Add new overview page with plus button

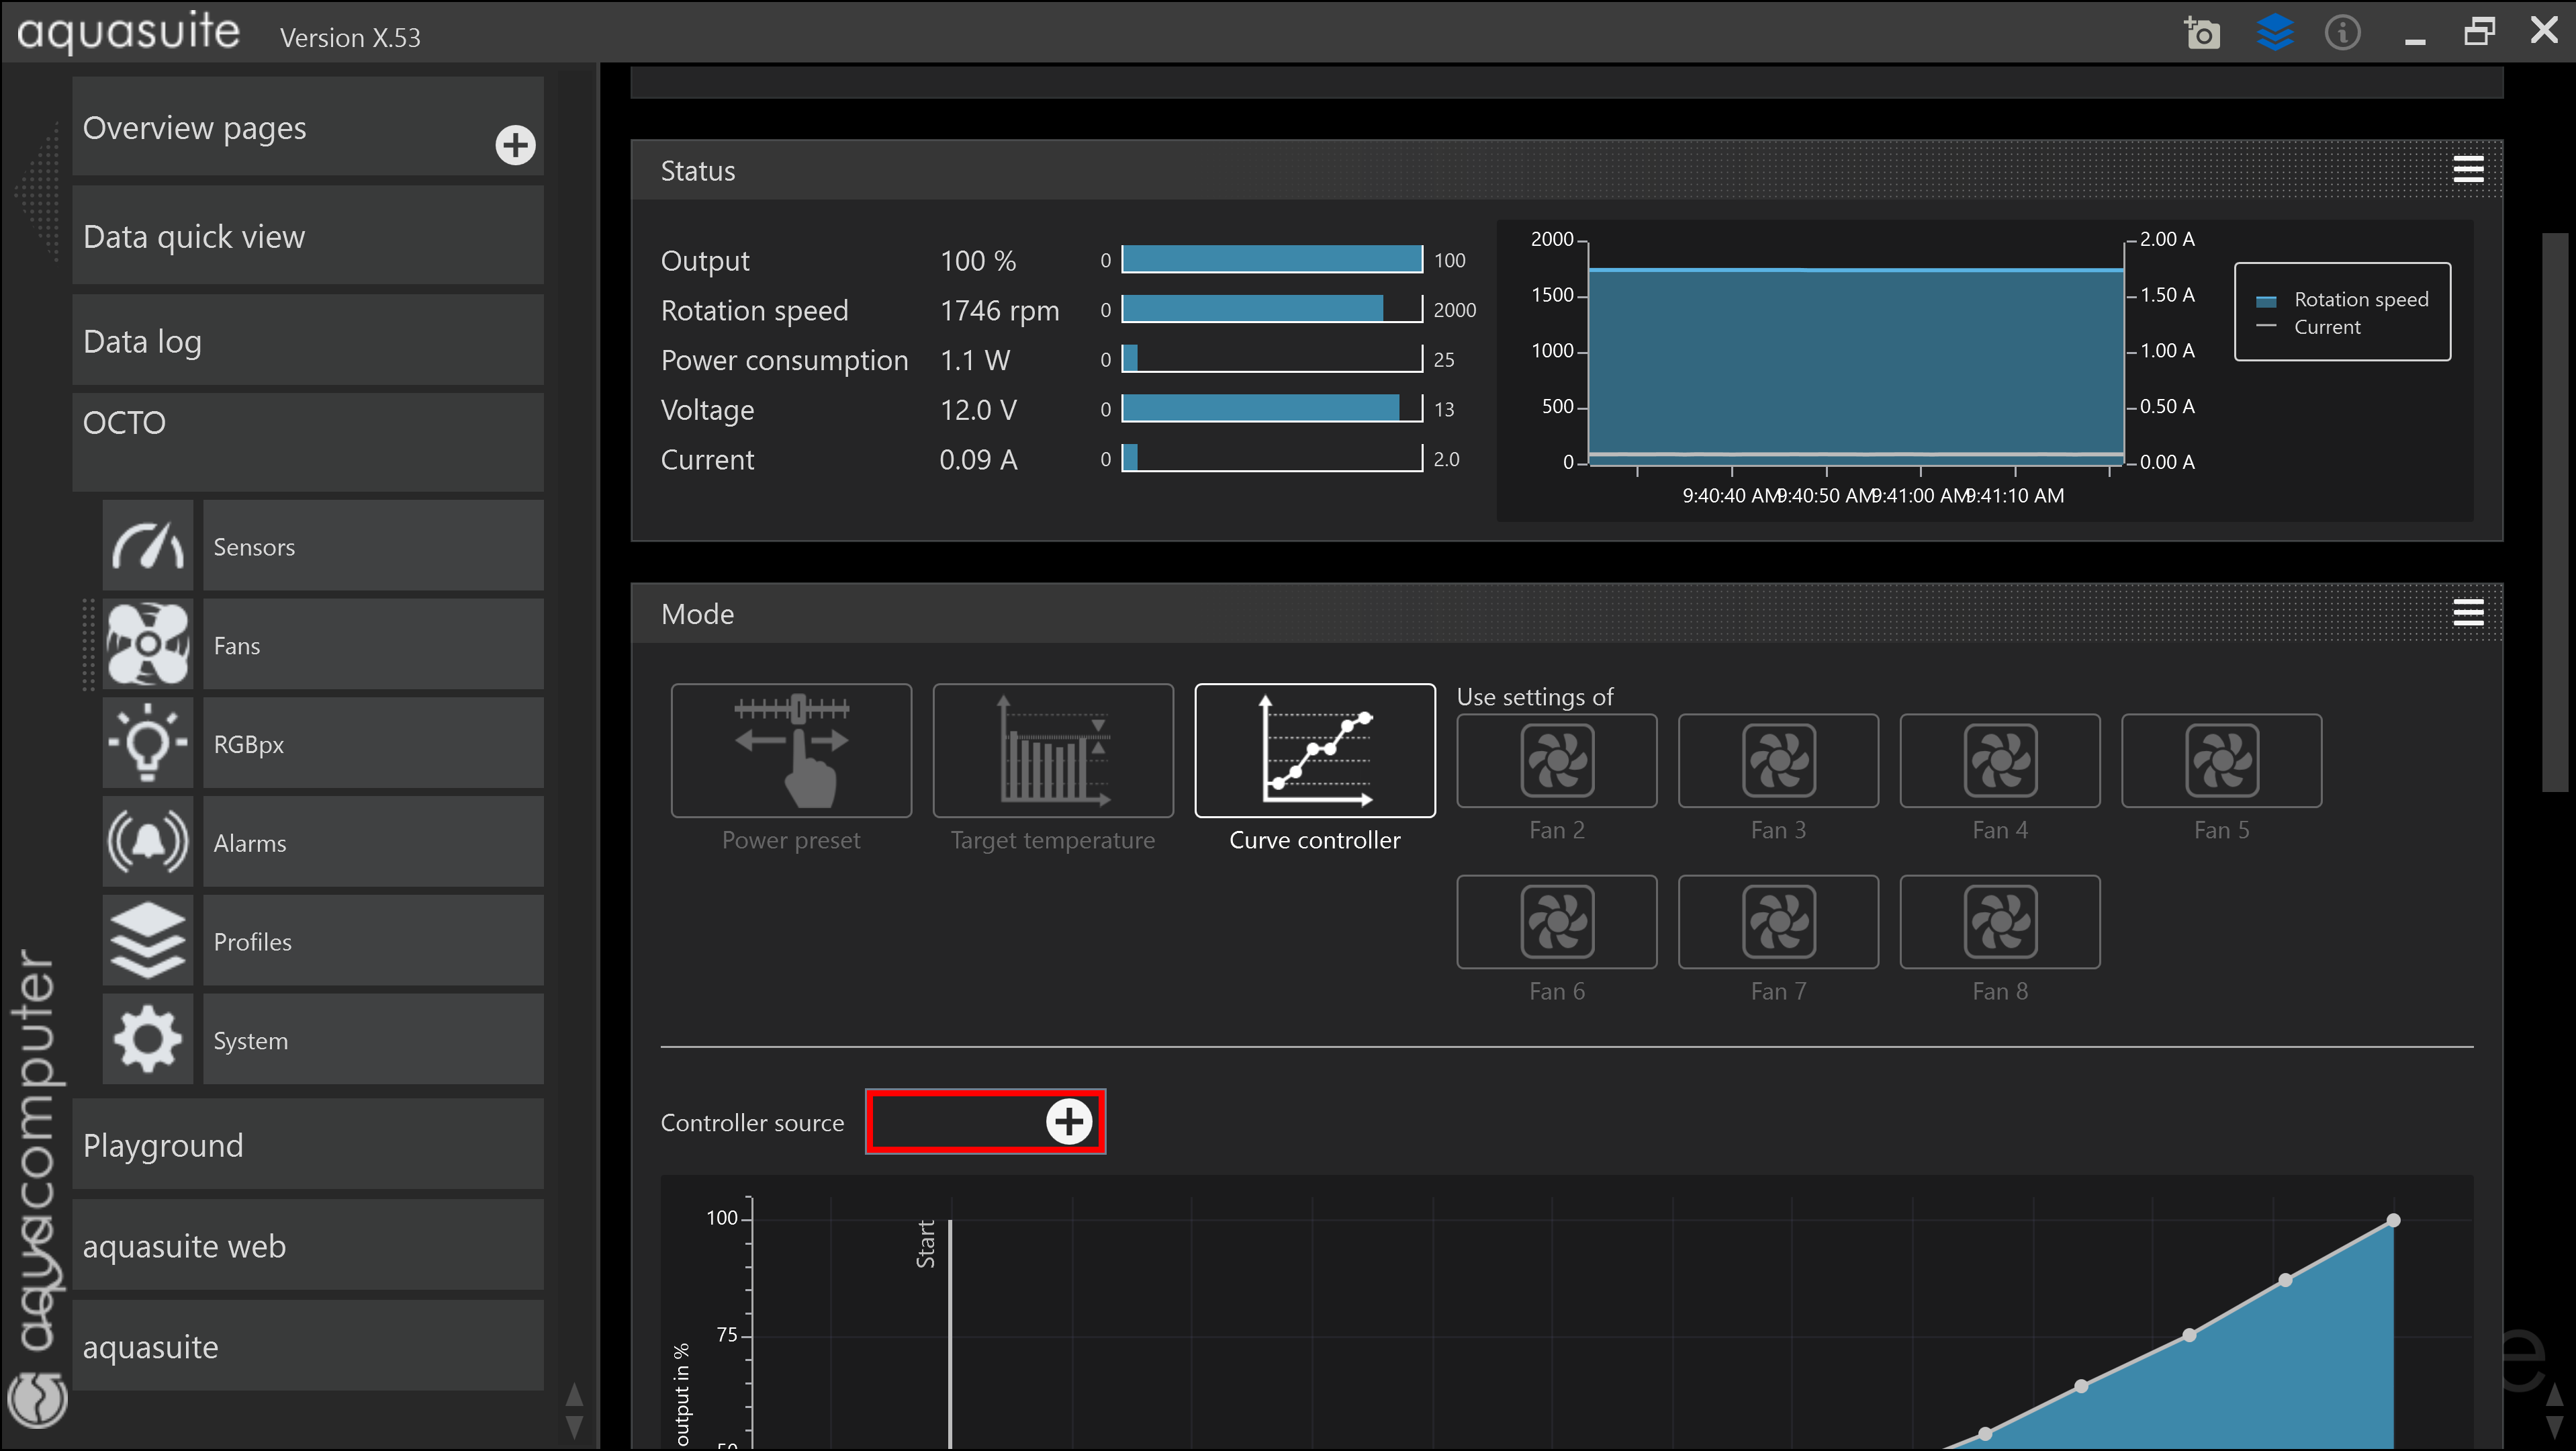pyautogui.click(x=515, y=146)
